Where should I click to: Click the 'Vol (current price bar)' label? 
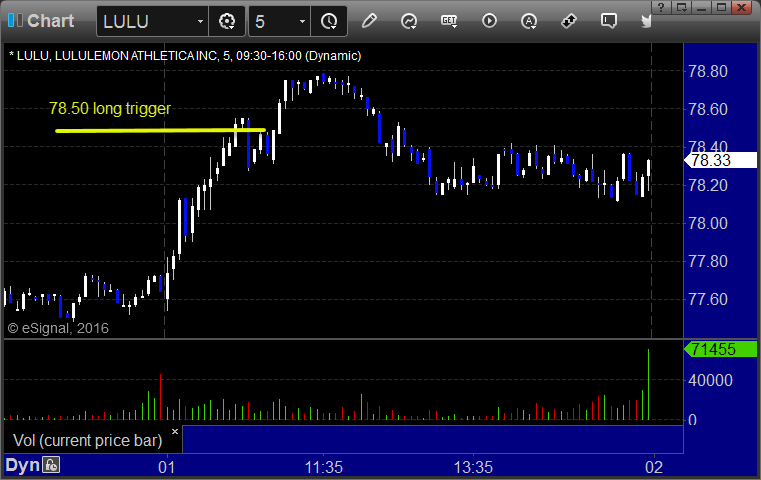(87, 440)
